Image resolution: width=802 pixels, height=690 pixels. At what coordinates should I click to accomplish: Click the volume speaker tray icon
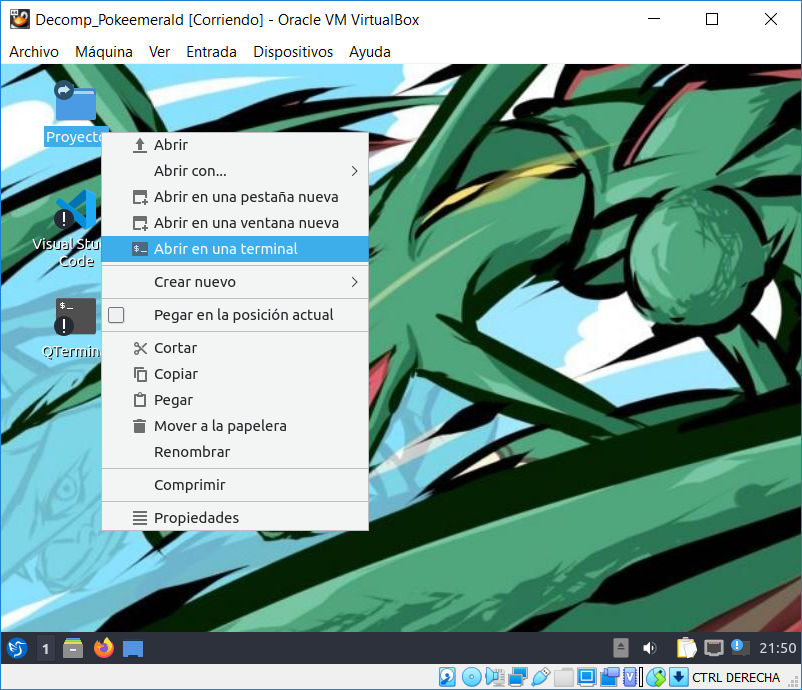[649, 649]
